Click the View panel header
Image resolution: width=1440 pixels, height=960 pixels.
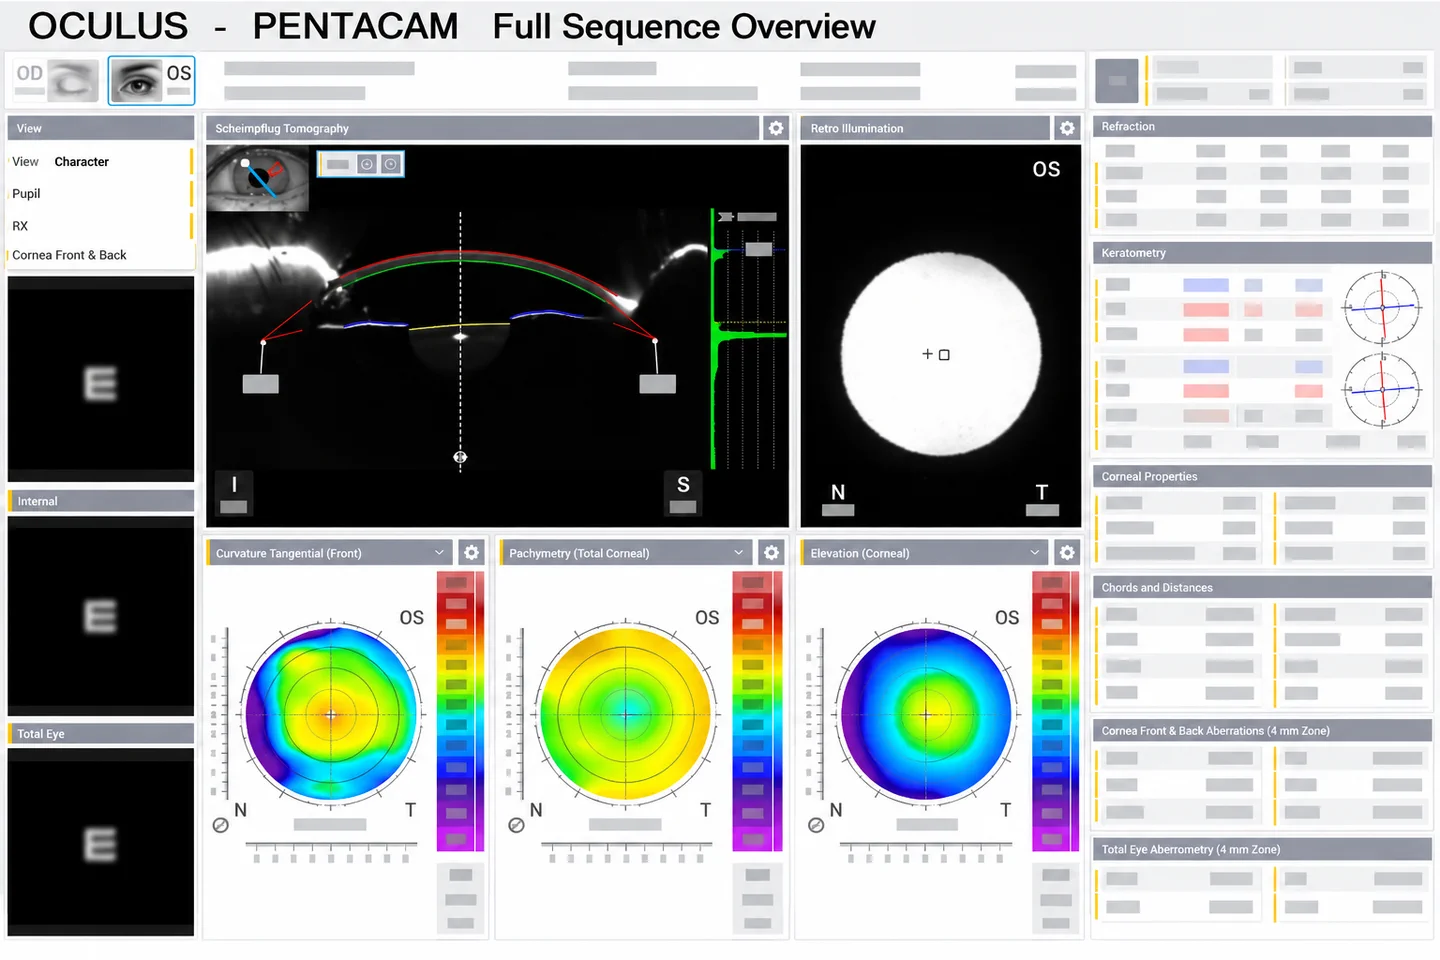pyautogui.click(x=101, y=128)
